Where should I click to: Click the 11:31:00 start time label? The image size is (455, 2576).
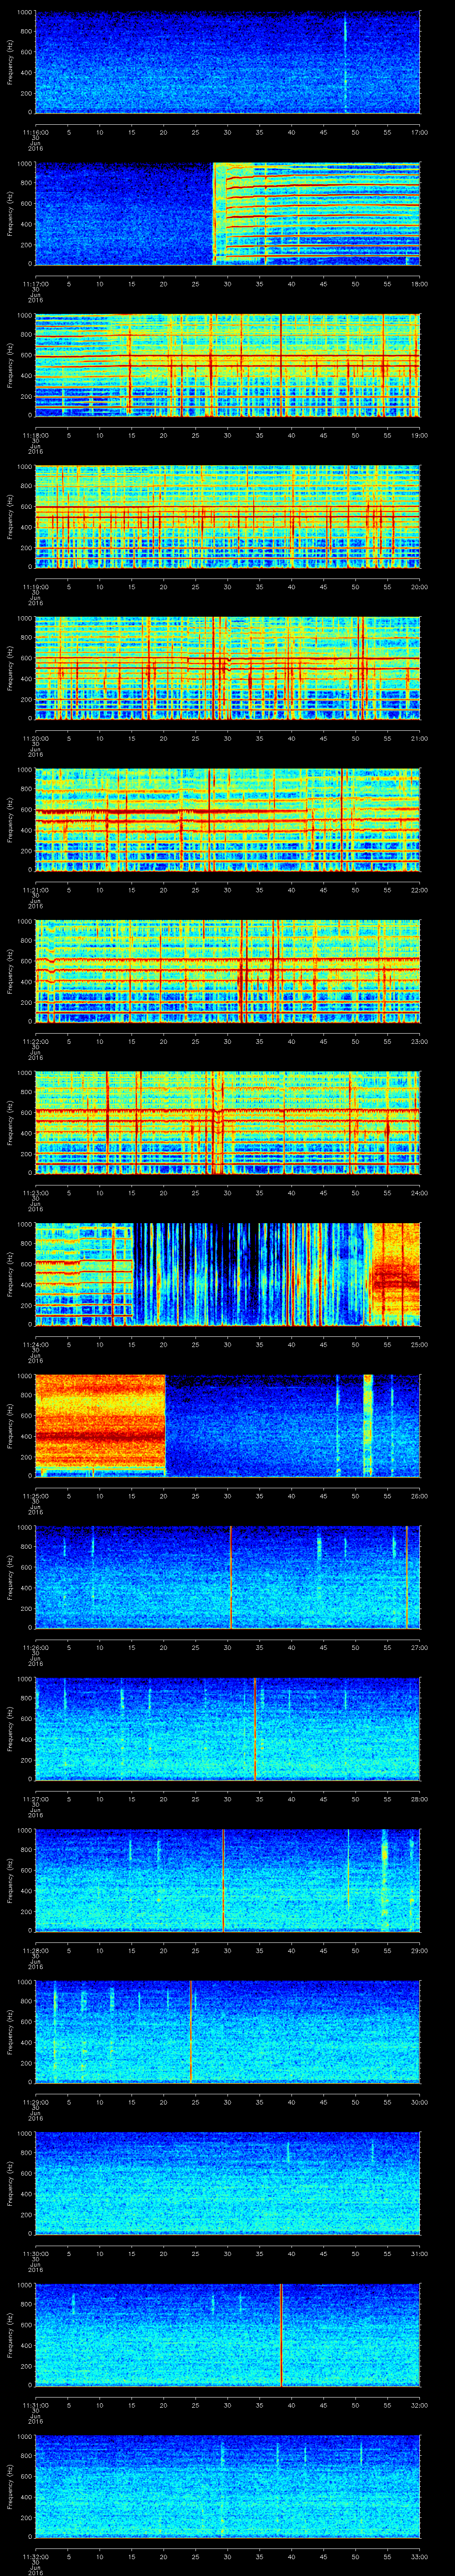point(35,2405)
